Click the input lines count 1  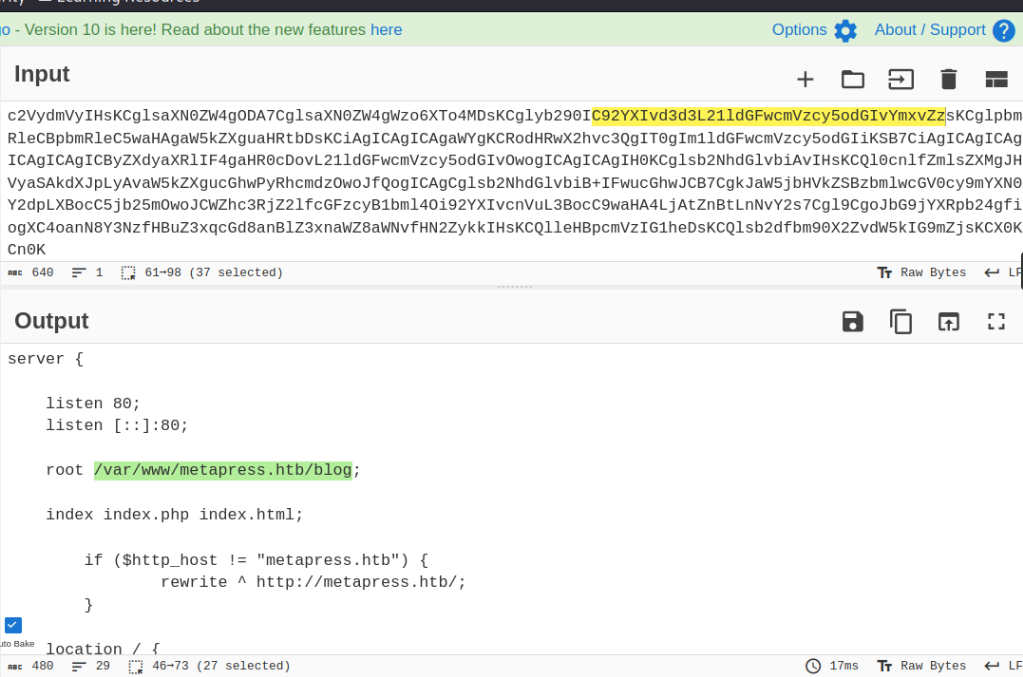(x=87, y=273)
